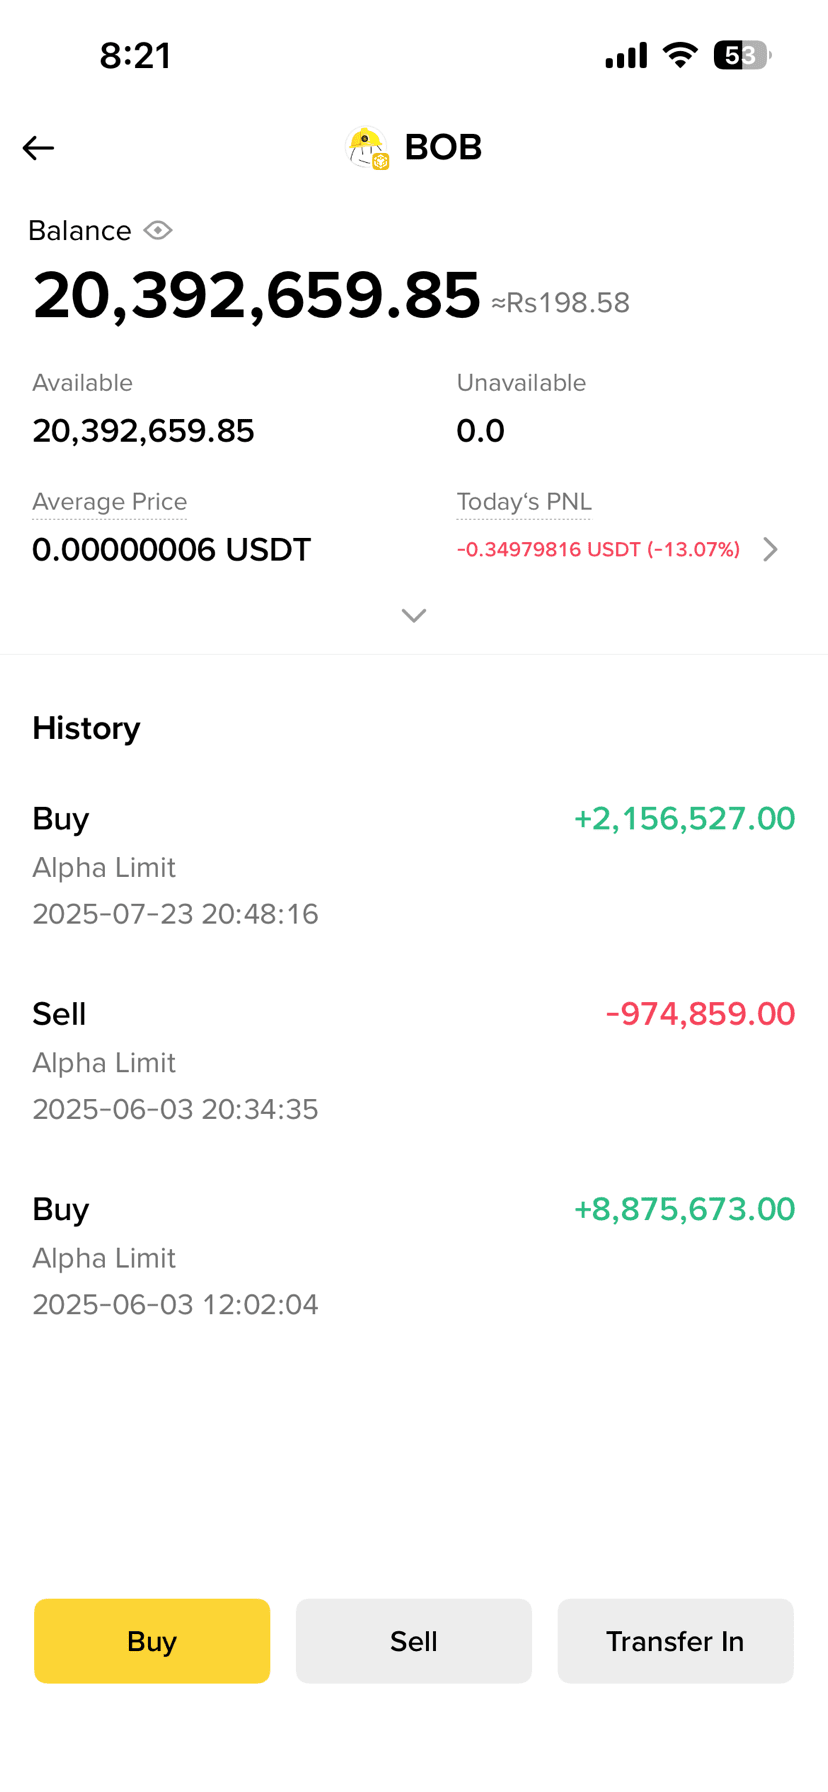Open Today's PNL details chevron
Screen dimensions: 828x1792
pos(770,549)
